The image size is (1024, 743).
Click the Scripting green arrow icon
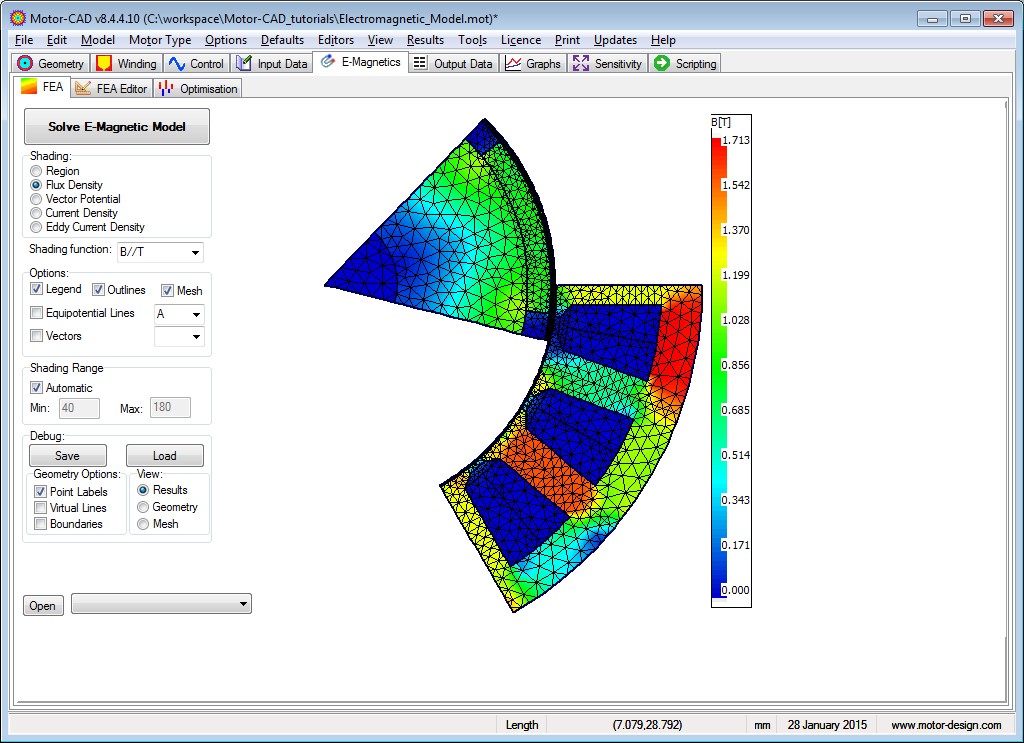661,64
